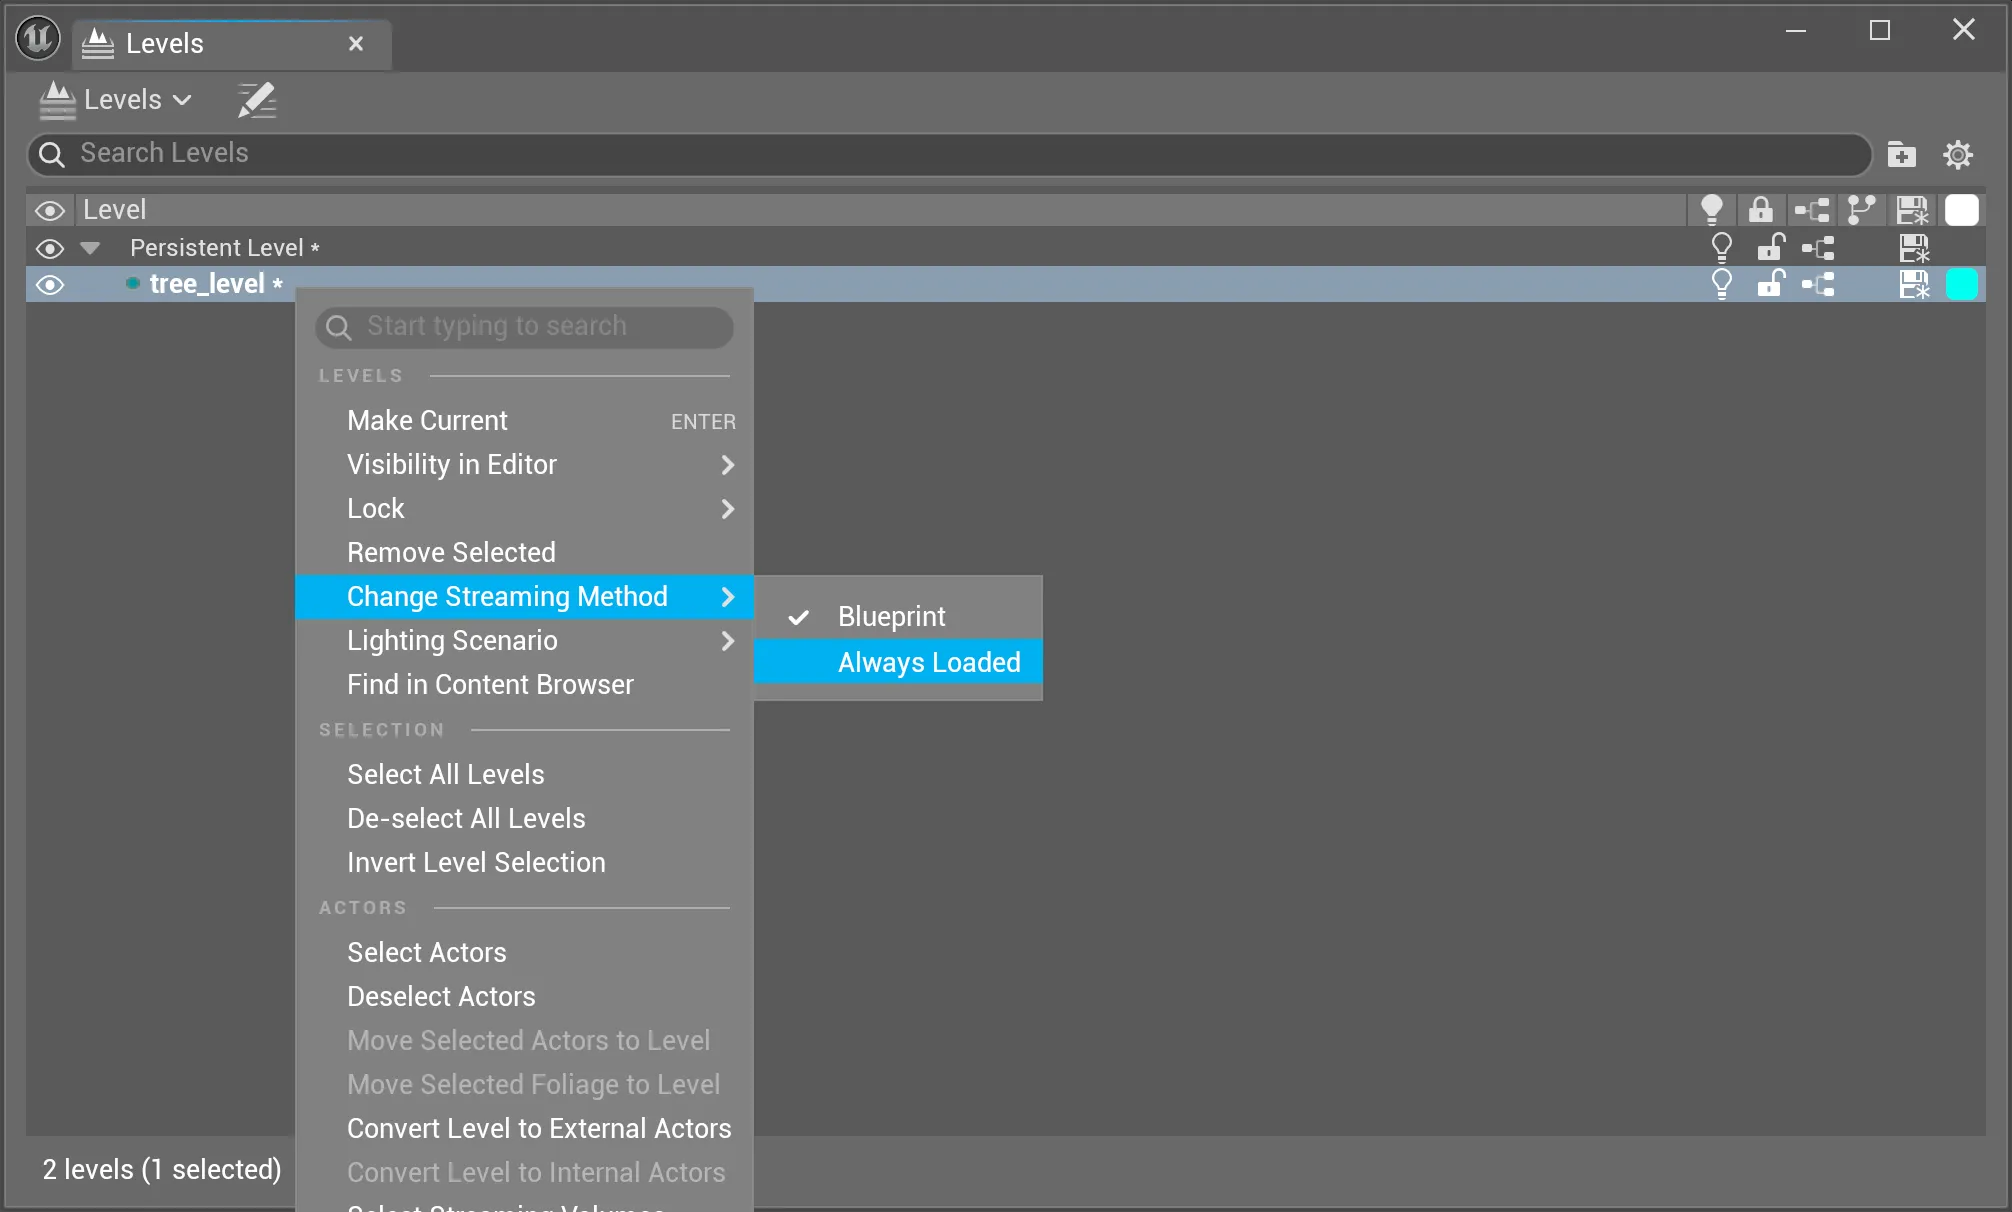This screenshot has width=2012, height=1212.
Task: Toggle the tree_level unlock padlock icon
Action: 1770,285
